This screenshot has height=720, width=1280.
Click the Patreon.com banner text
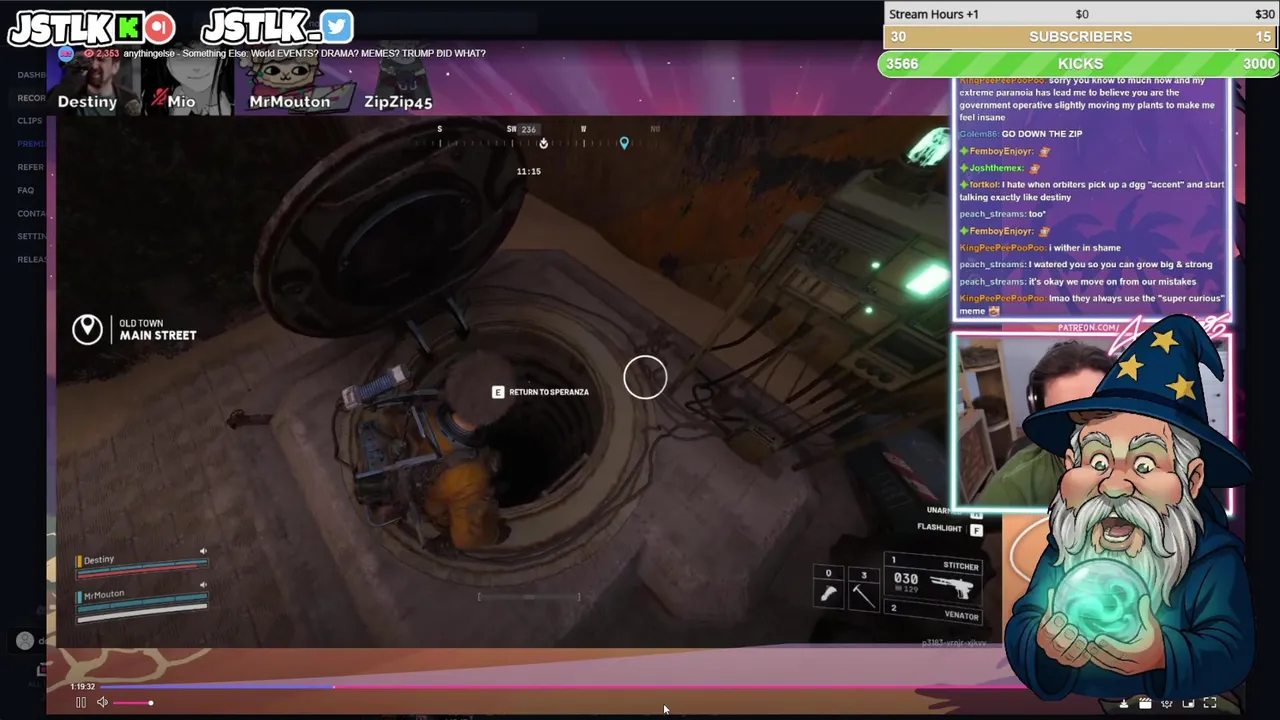(x=1088, y=328)
